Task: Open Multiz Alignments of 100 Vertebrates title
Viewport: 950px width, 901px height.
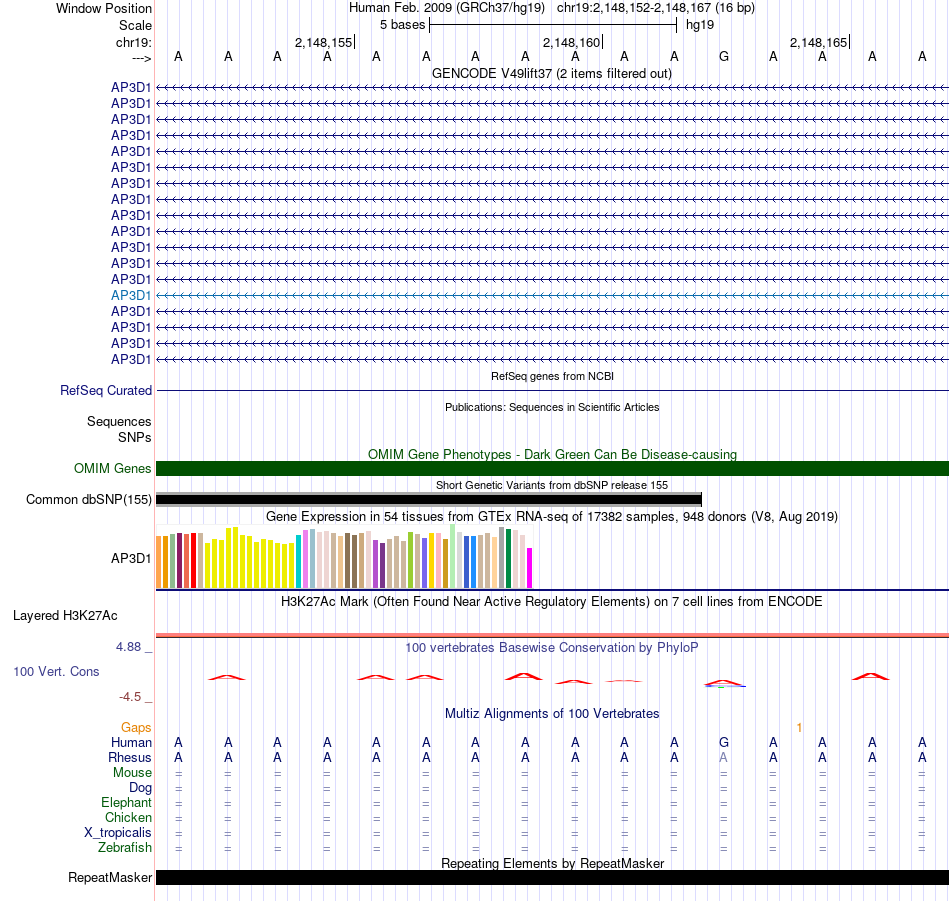Action: (x=552, y=713)
